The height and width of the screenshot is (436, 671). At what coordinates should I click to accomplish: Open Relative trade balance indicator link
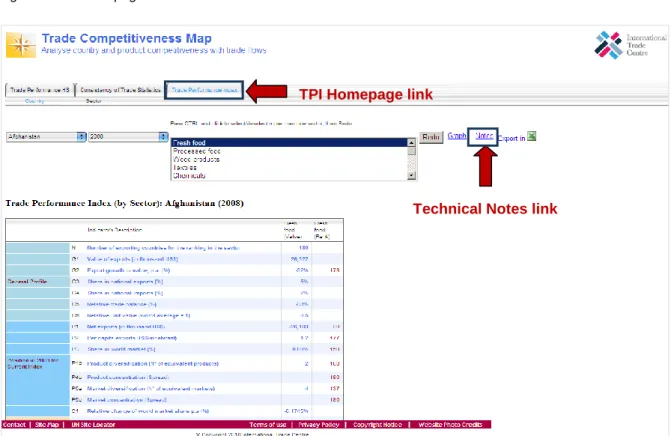click(x=122, y=304)
